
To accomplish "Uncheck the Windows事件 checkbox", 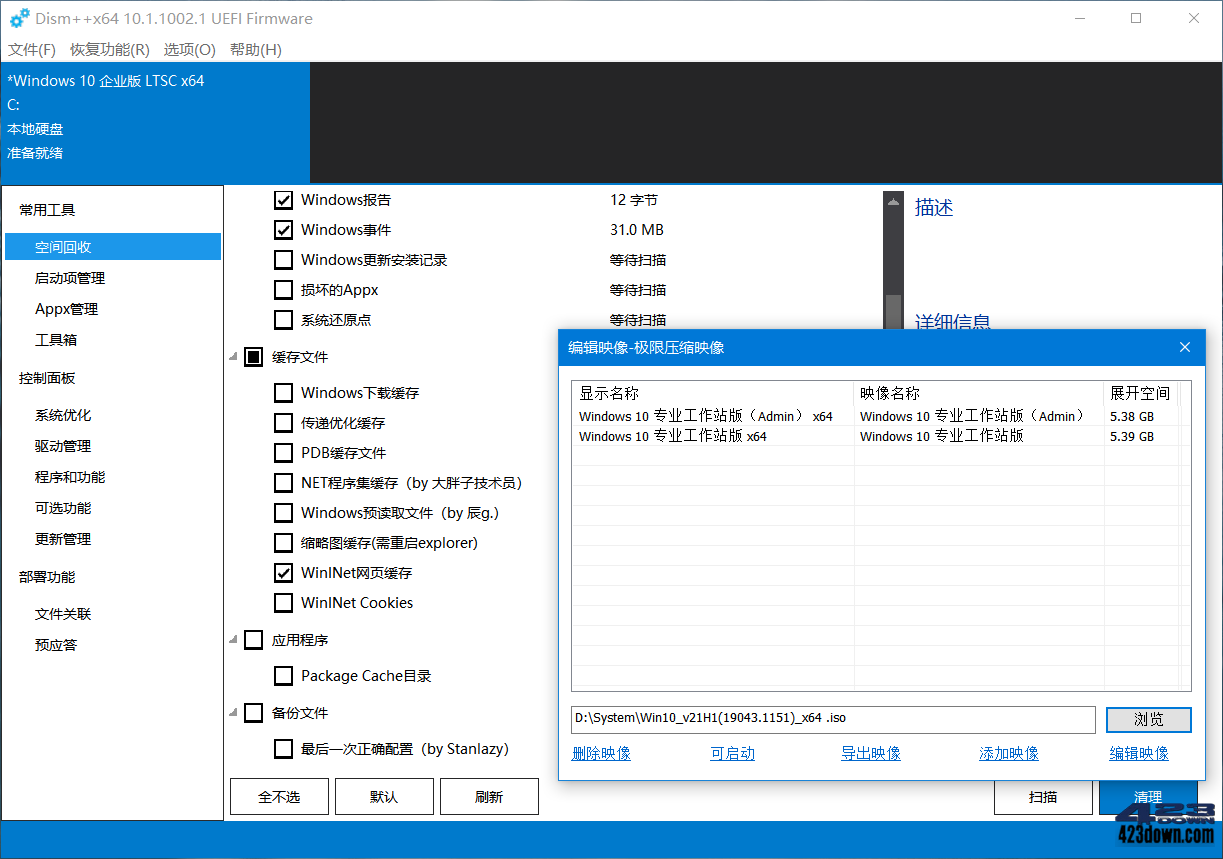I will 284,229.
